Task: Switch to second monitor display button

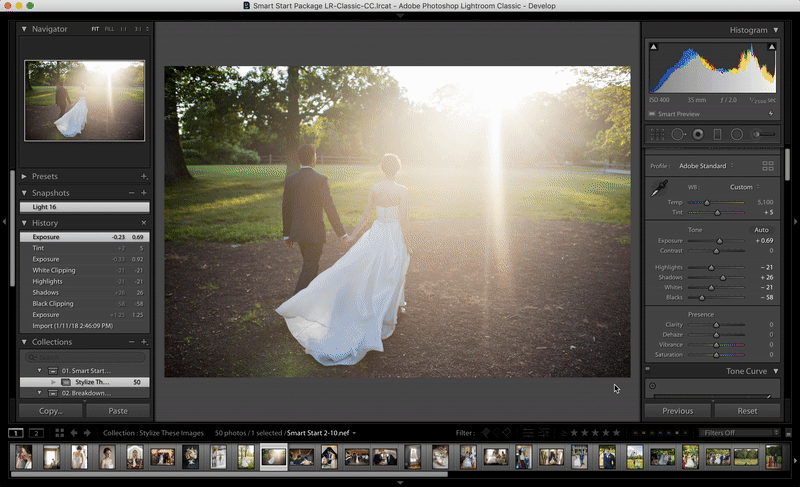Action: [x=36, y=433]
